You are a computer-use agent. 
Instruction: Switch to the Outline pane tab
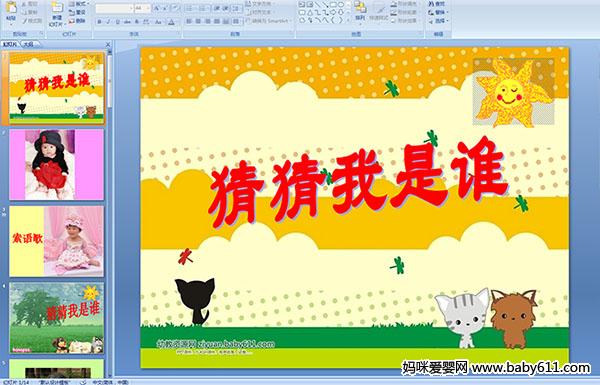tap(29, 44)
